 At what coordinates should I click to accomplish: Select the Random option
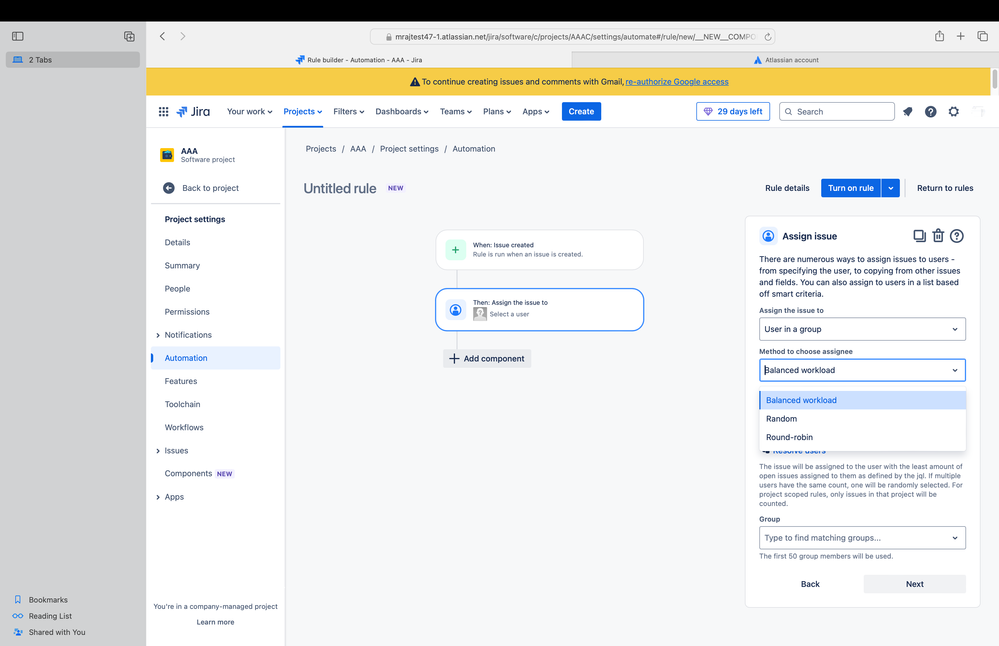pyautogui.click(x=863, y=419)
